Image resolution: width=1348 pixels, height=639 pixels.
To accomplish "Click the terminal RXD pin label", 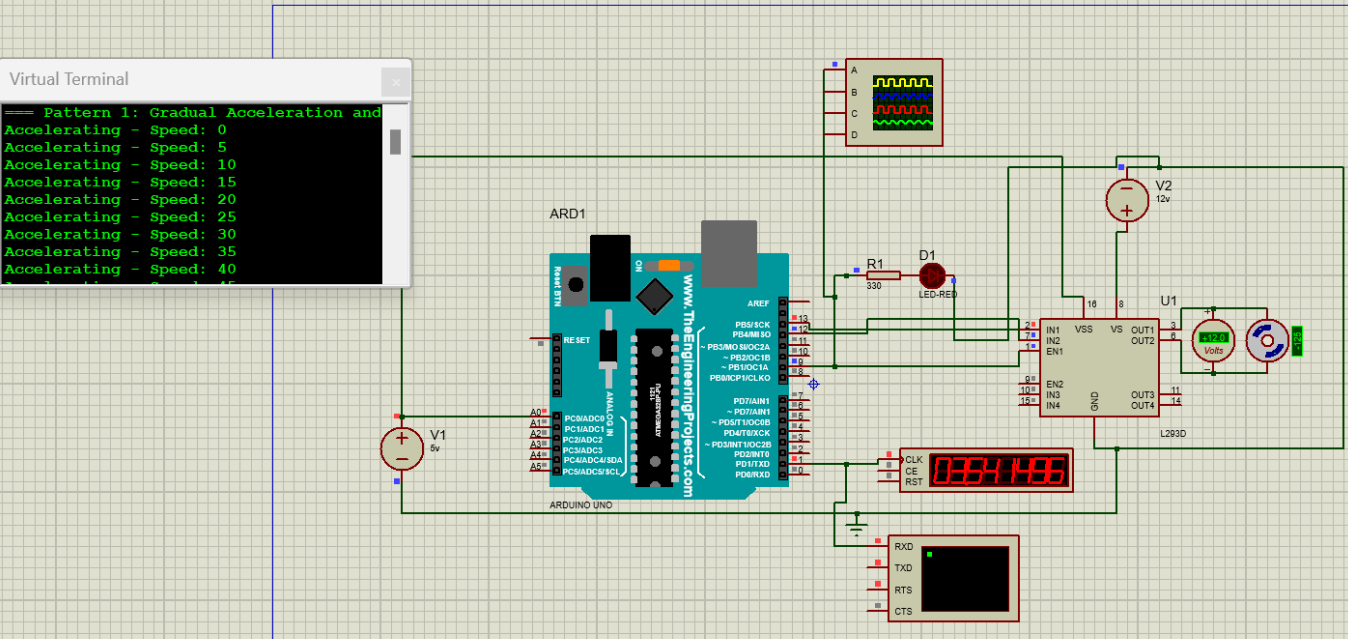I will click(903, 547).
